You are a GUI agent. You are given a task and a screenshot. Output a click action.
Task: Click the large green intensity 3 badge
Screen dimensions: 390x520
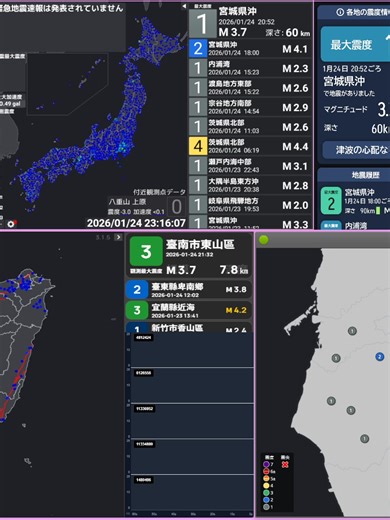[x=146, y=251]
